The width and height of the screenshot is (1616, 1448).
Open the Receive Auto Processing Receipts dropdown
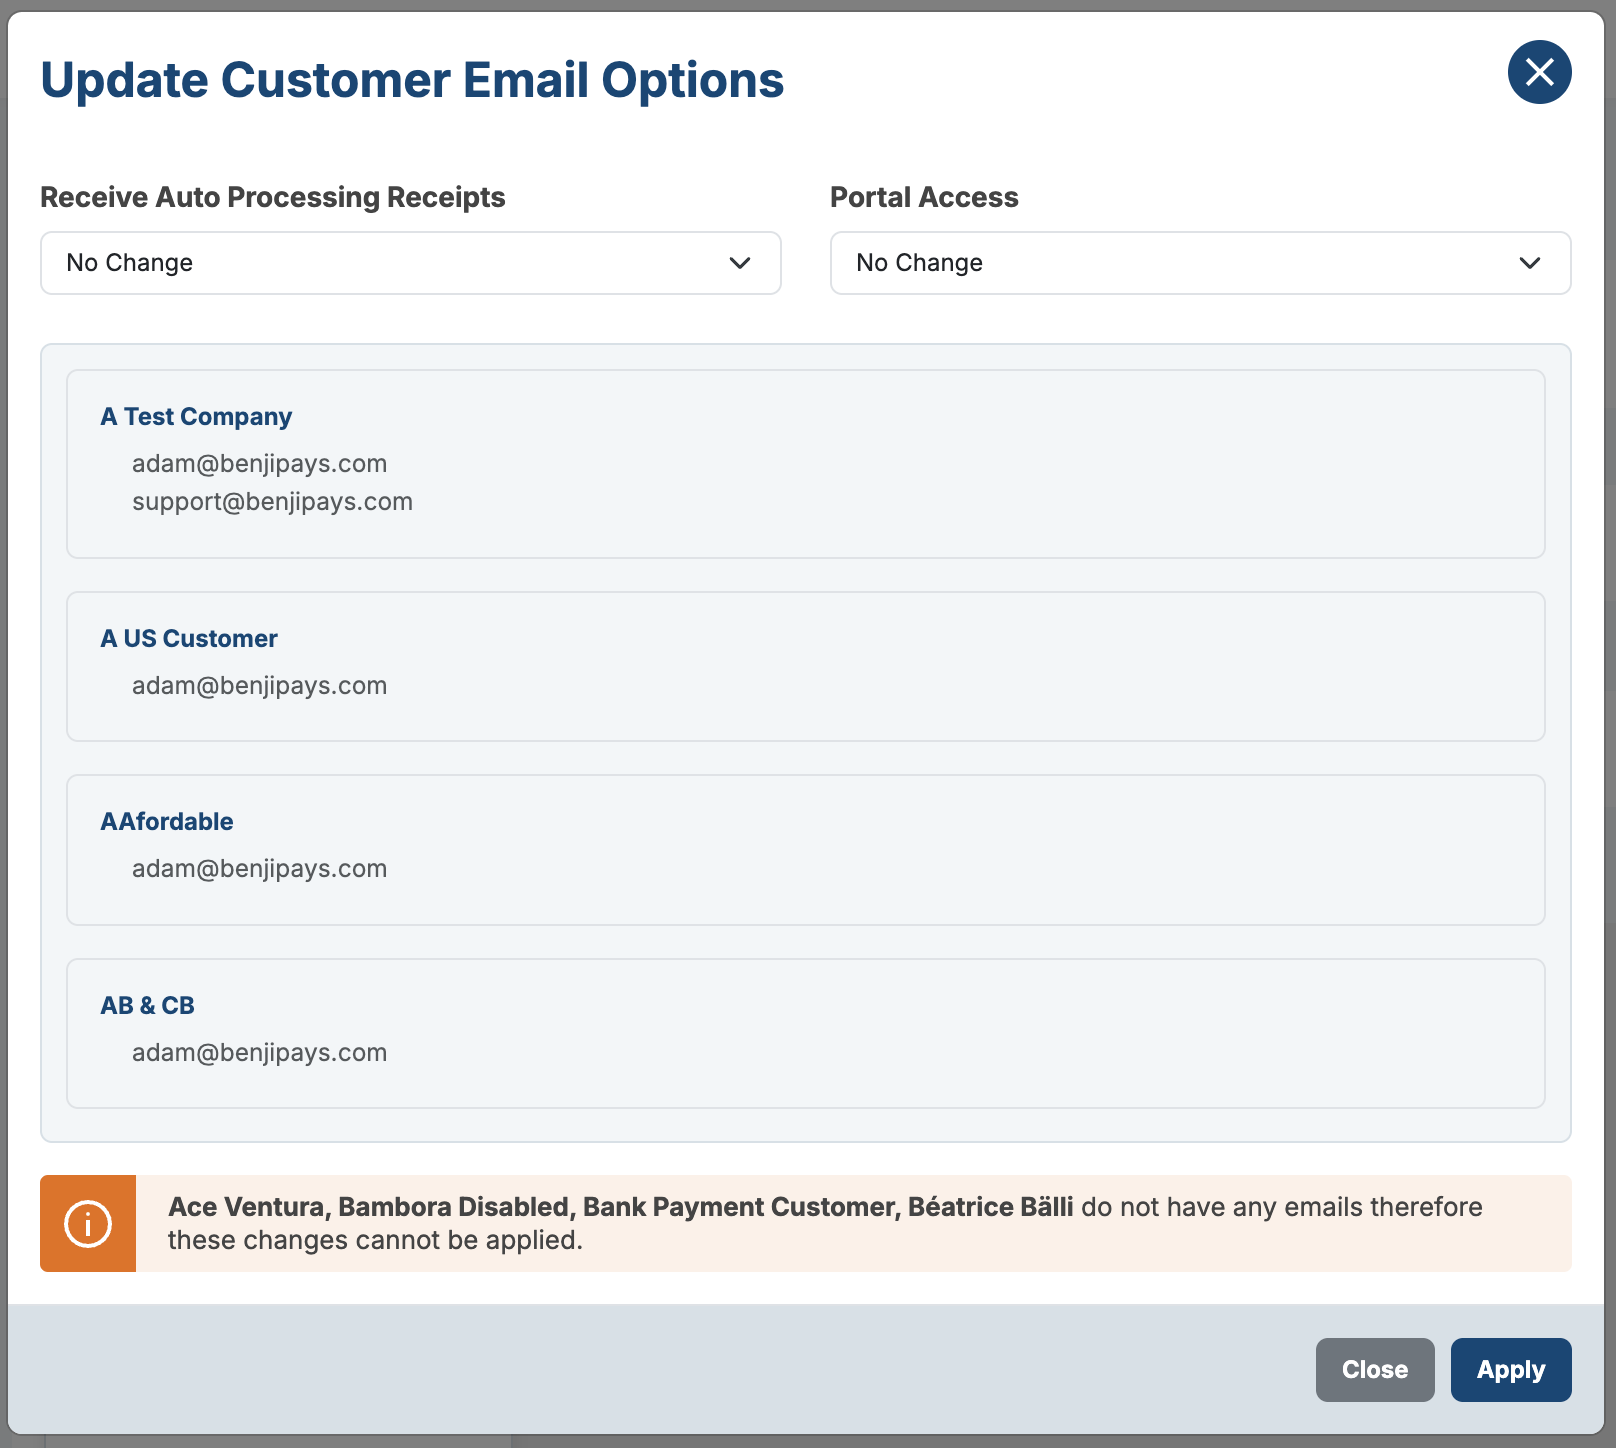(410, 263)
